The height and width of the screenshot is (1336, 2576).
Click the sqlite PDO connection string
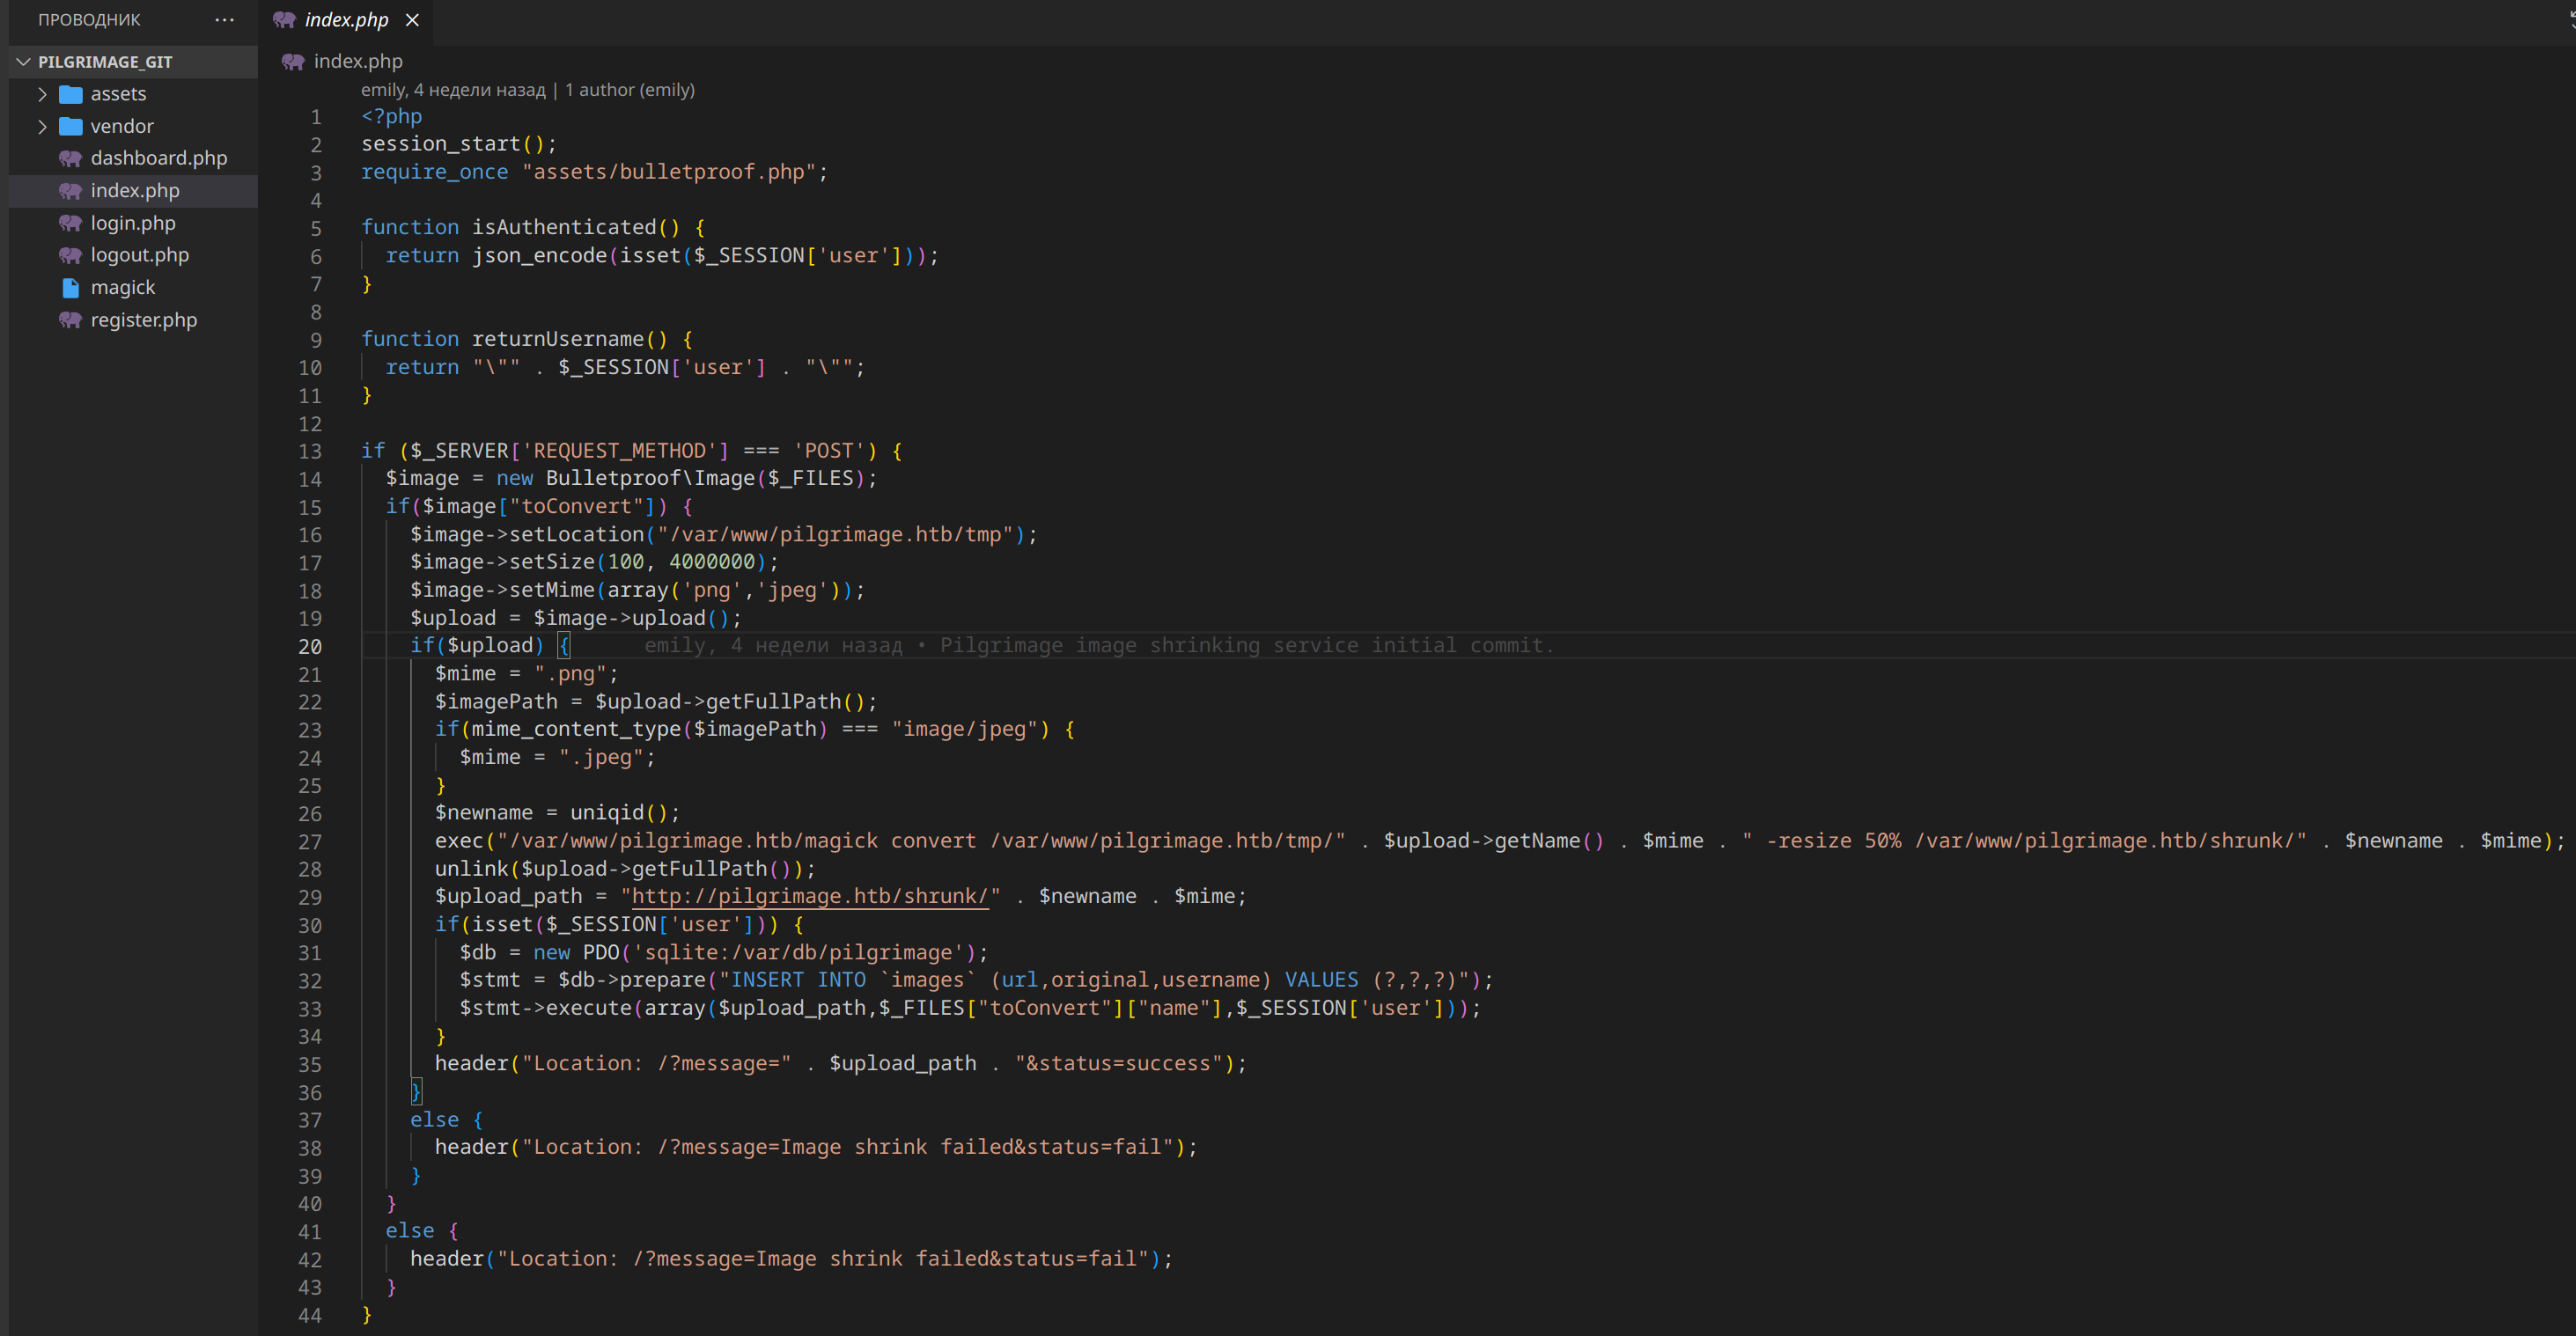(798, 953)
